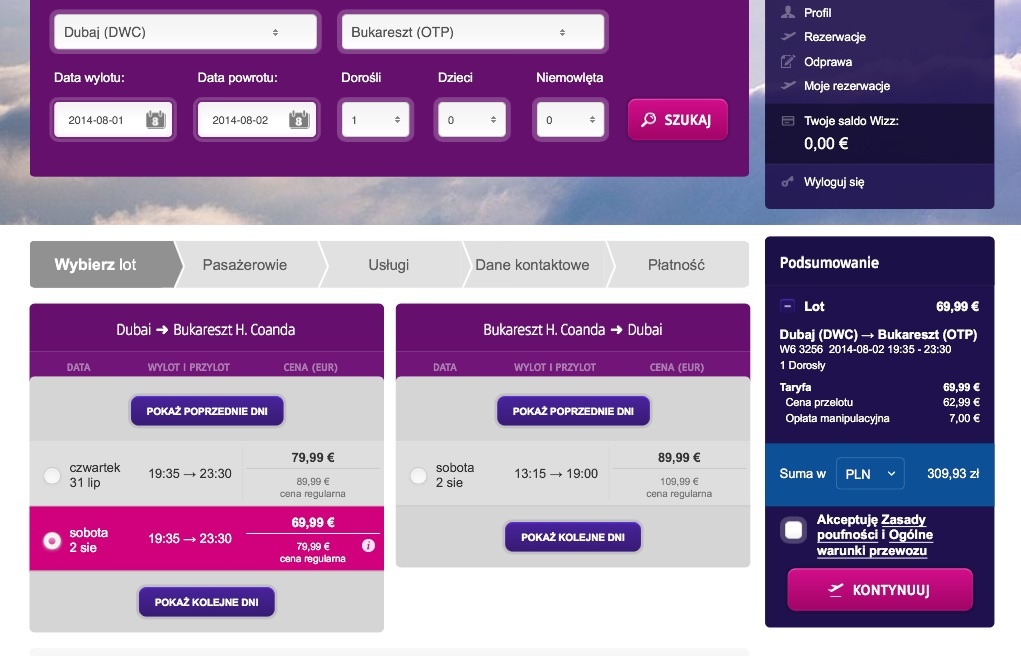Go to the Pasażerowie step tab
1021x656 pixels.
tap(245, 264)
